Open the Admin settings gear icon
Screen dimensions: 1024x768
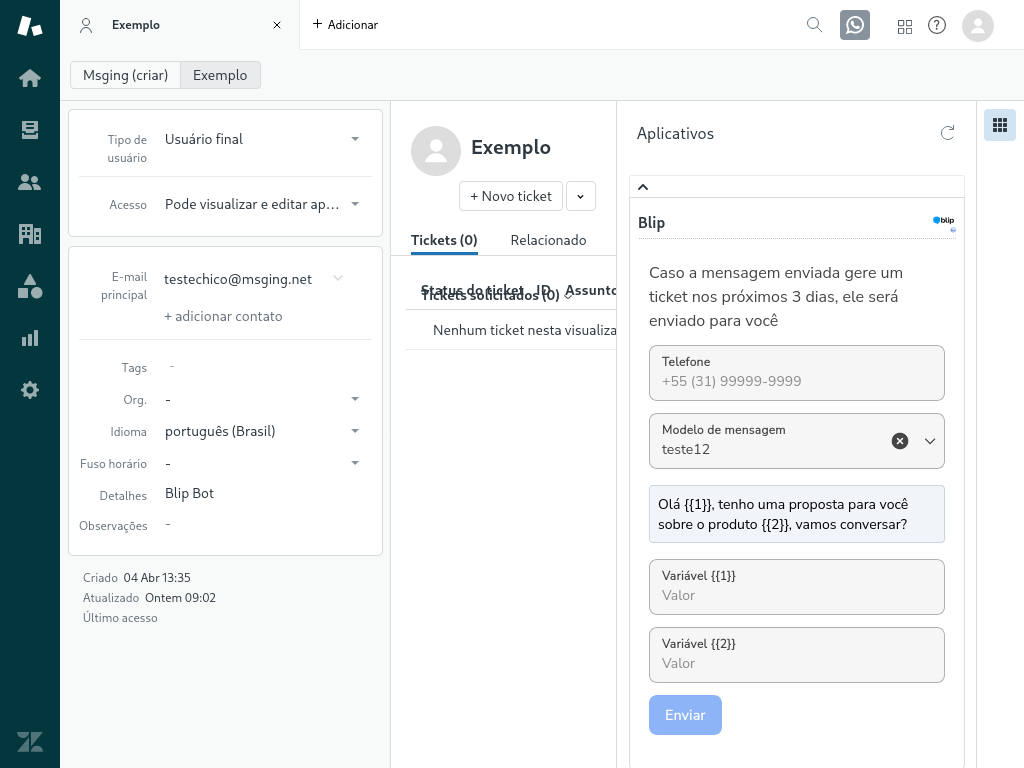tap(29, 389)
